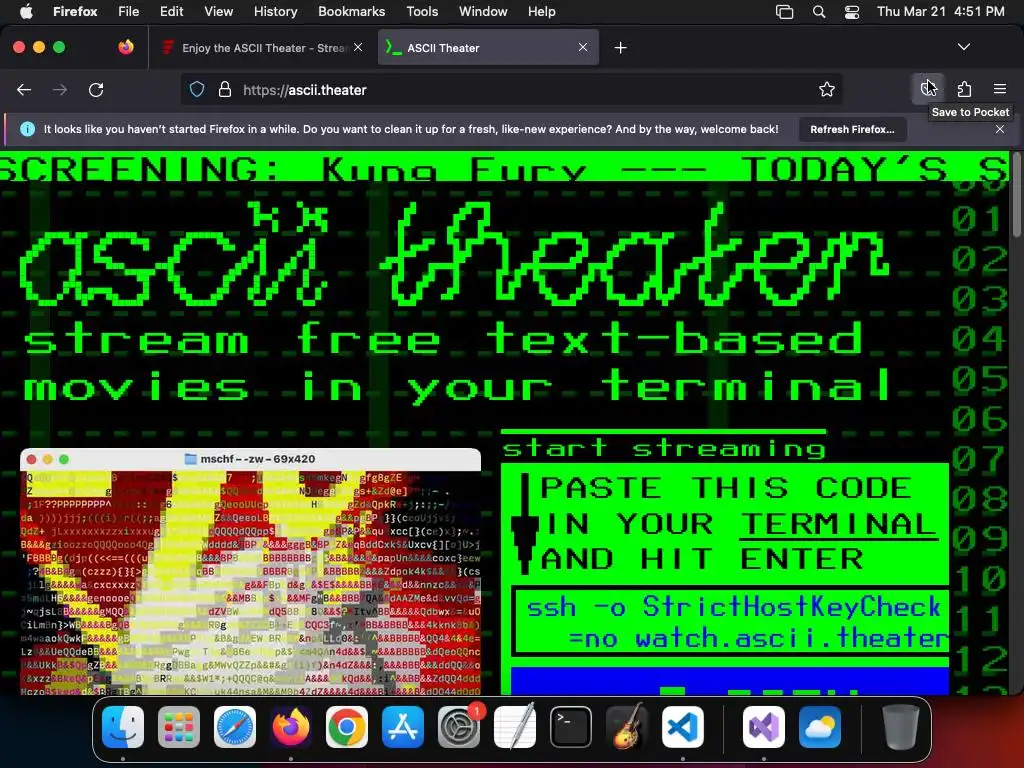Open the Bookmarks menu
This screenshot has height=768, width=1024.
coord(351,11)
